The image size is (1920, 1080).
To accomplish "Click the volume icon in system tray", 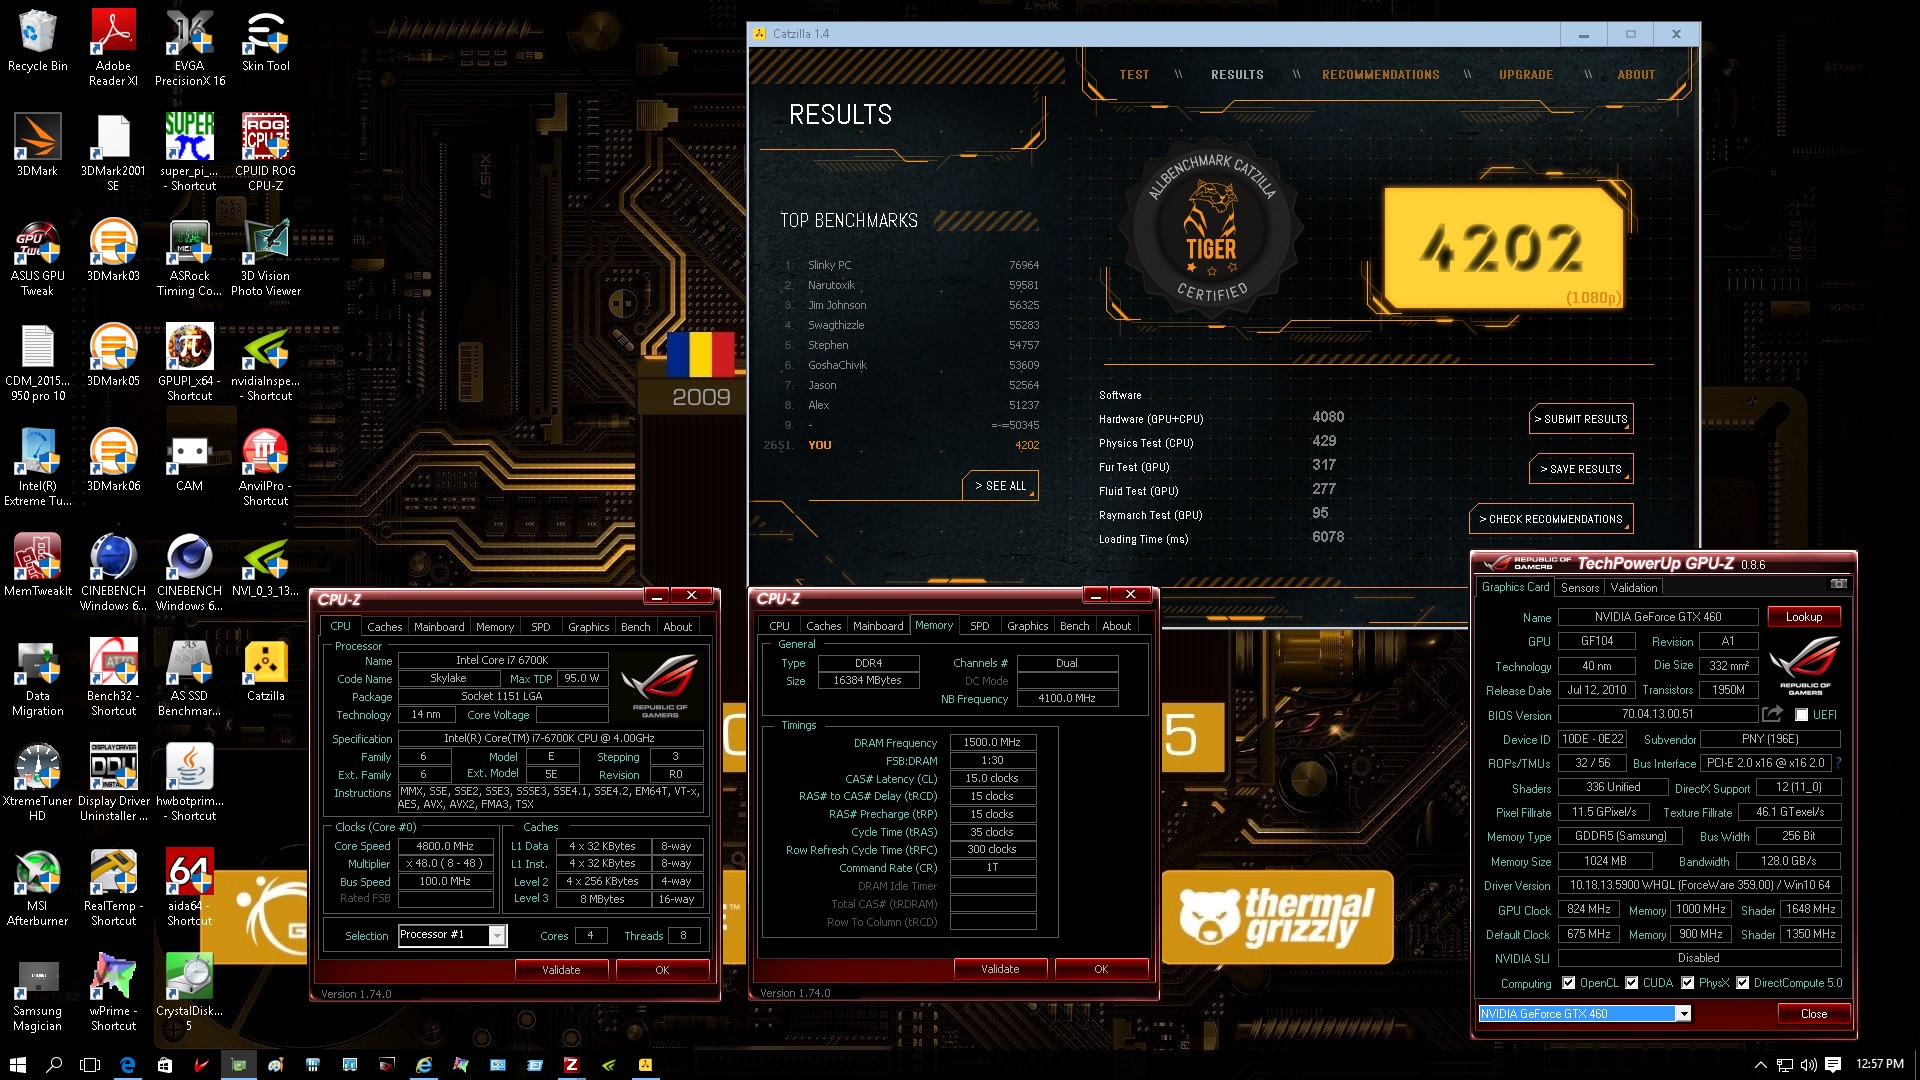I will tap(1809, 1065).
